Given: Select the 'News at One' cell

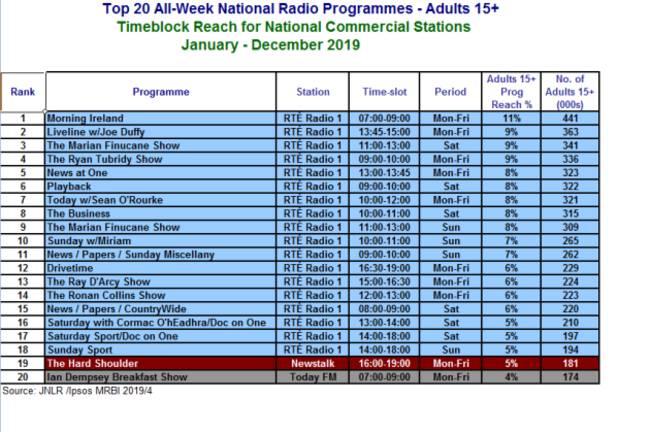Looking at the screenshot, I should tap(161, 173).
